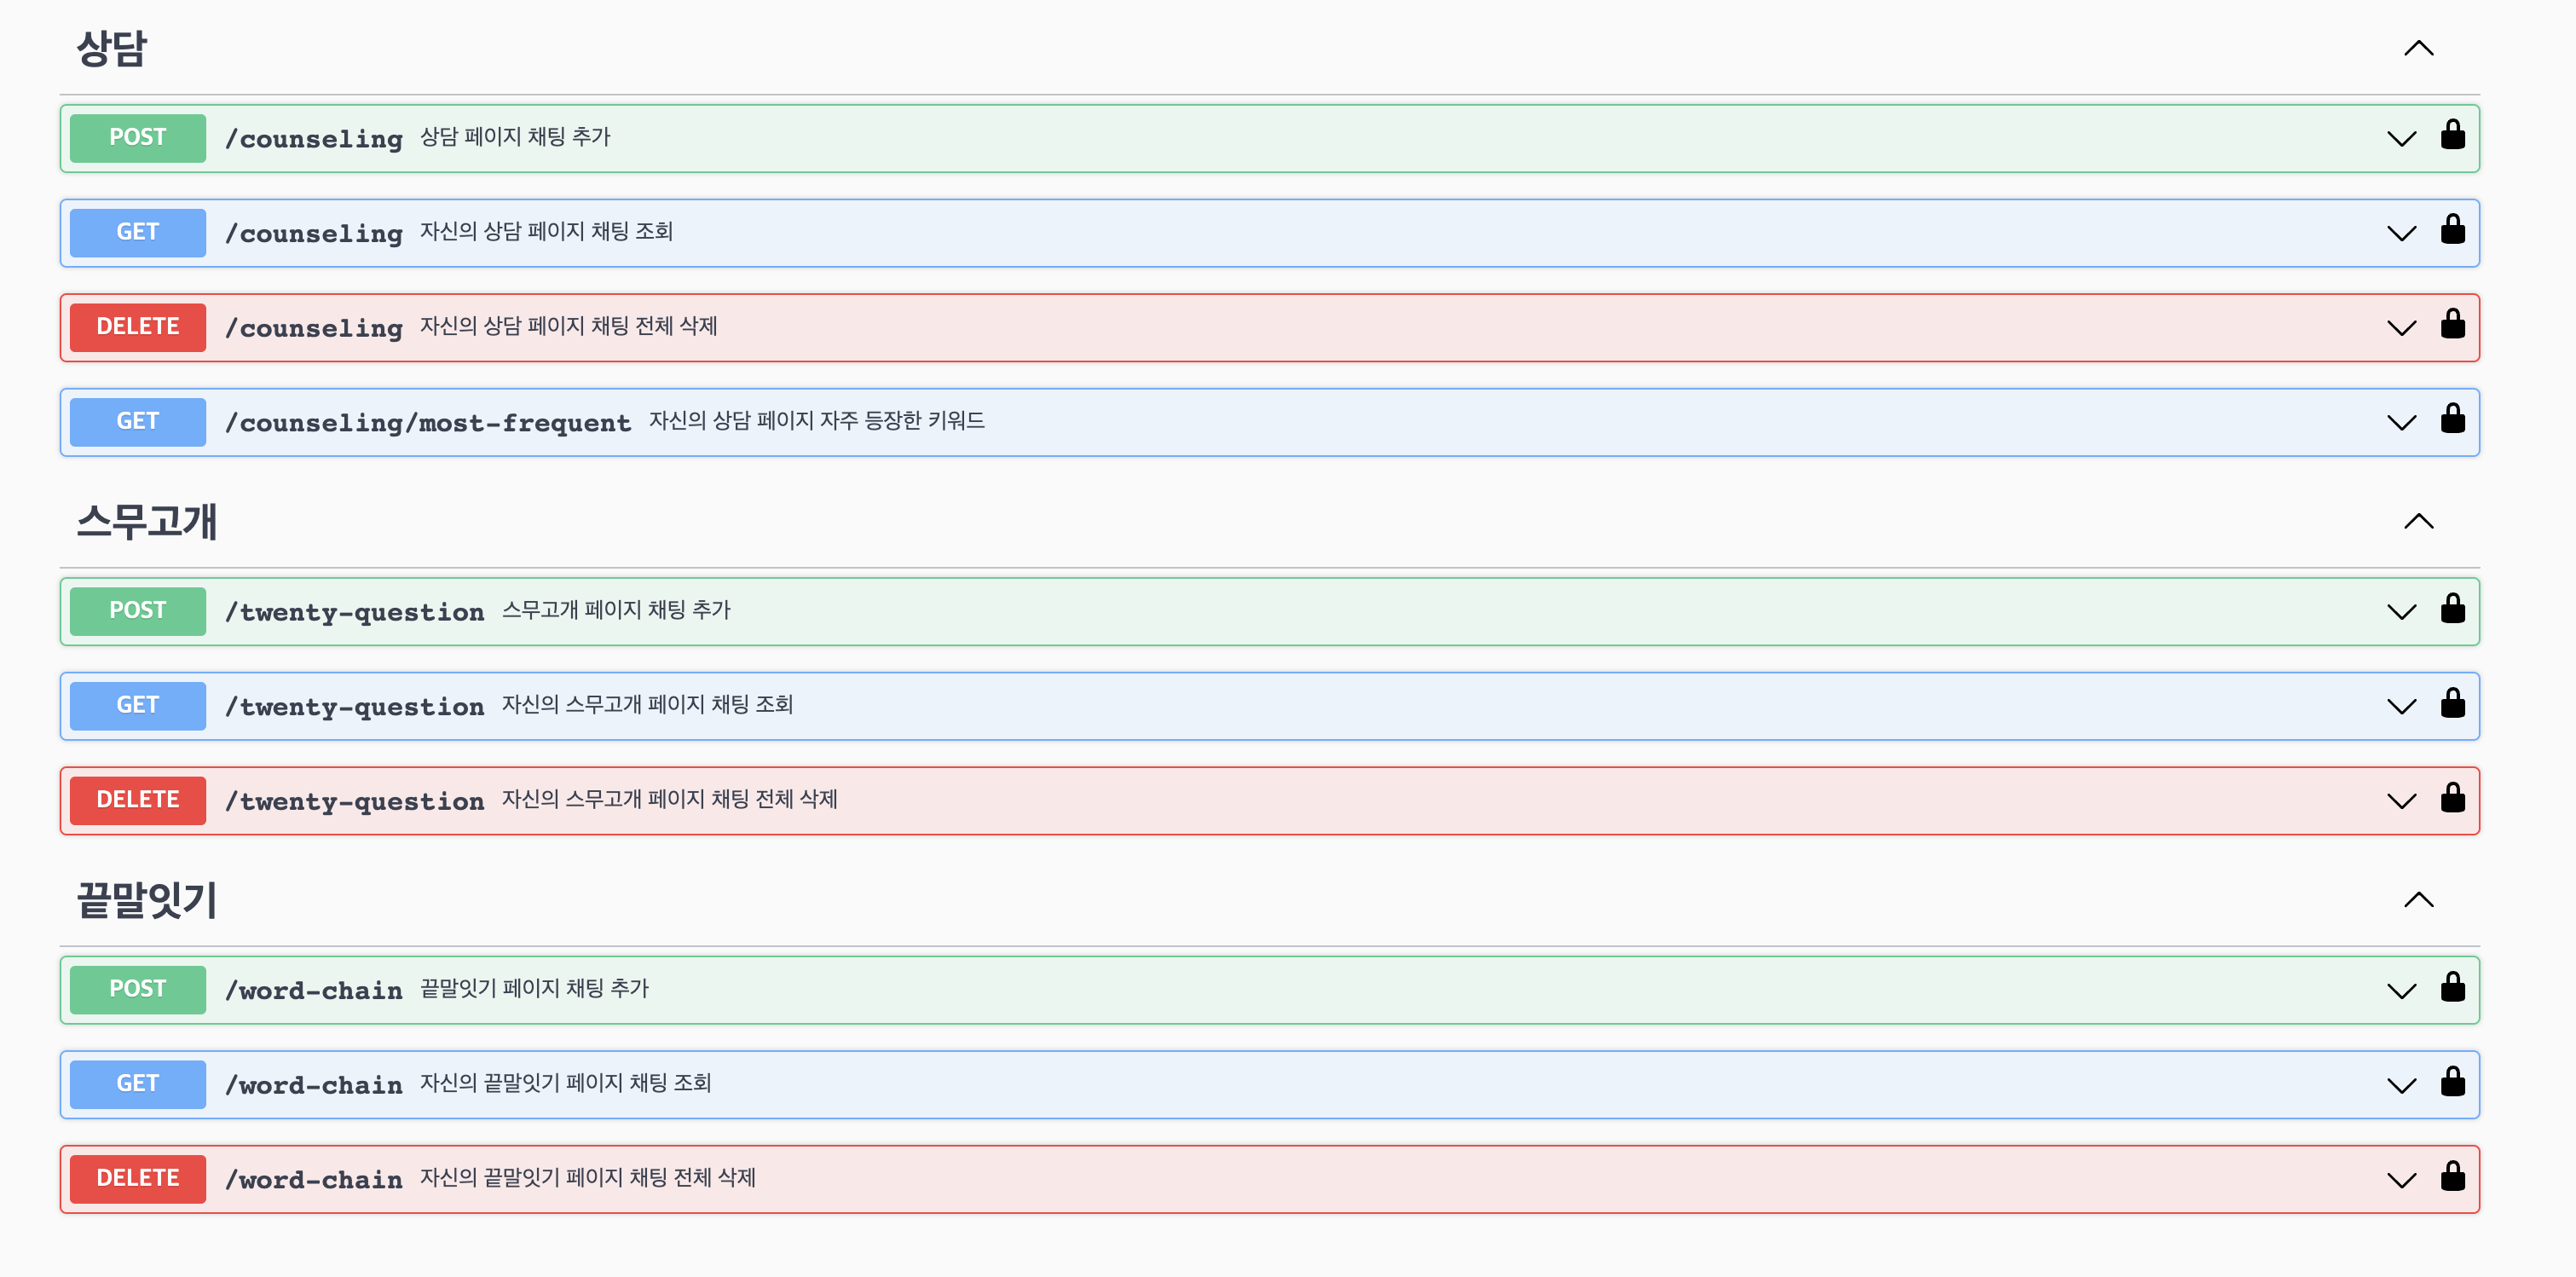Click the /counseling/most-frequent path text

coord(428,423)
